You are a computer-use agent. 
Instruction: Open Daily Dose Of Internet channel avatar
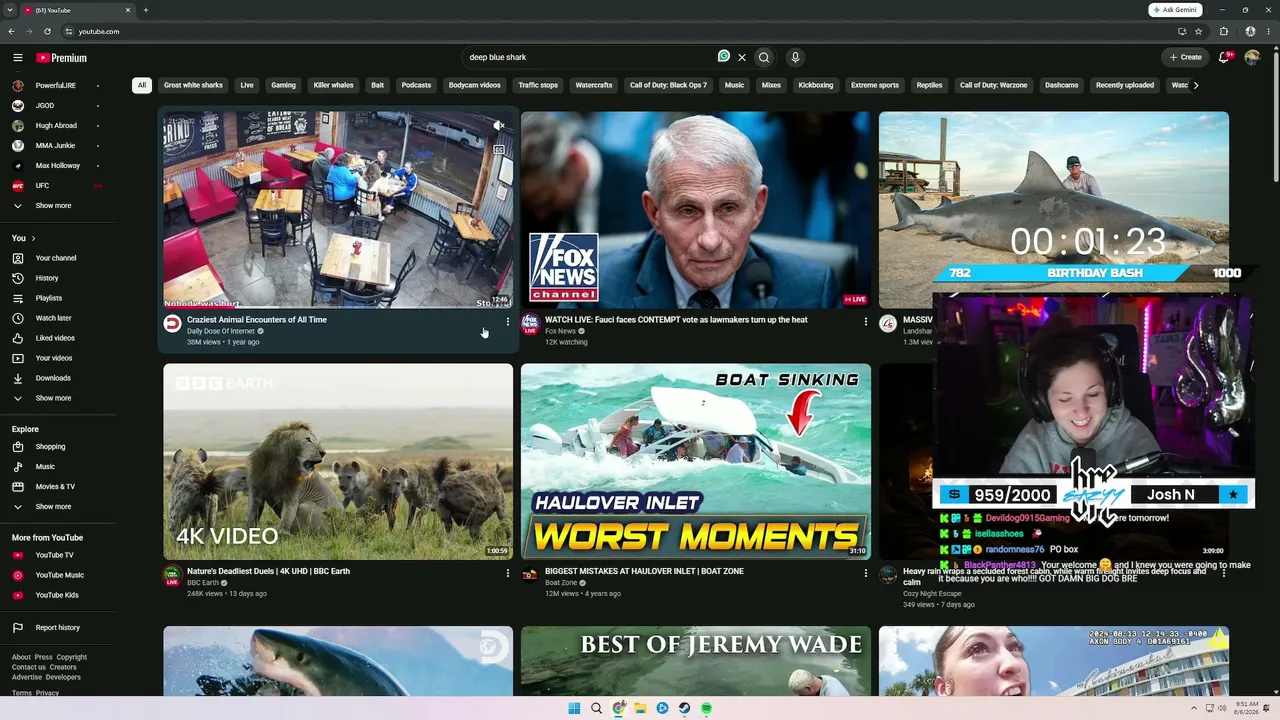pos(172,324)
